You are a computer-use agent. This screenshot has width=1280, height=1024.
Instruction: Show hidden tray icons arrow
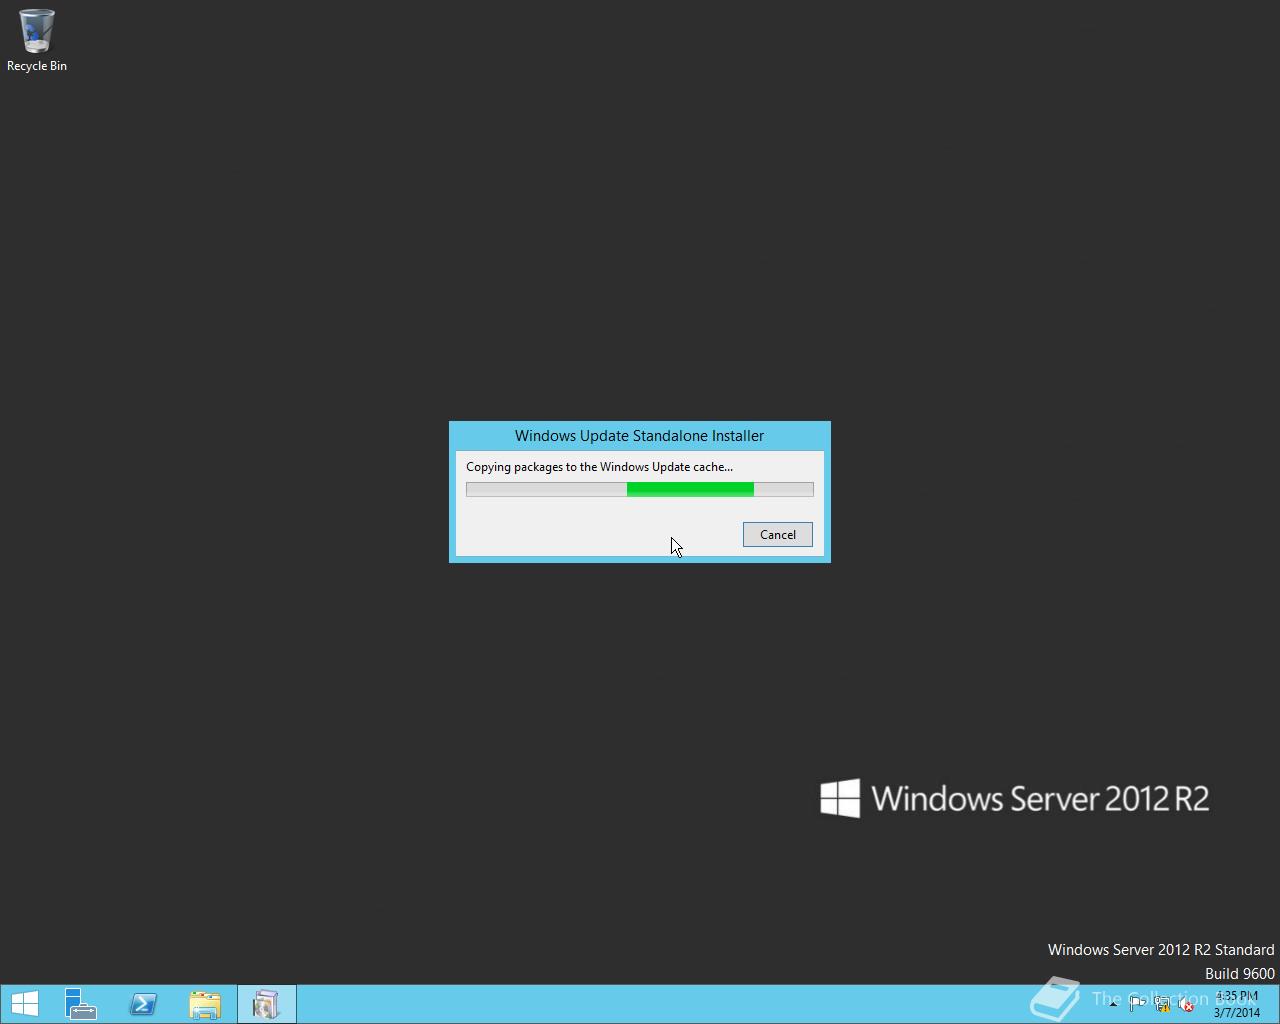point(1113,1004)
